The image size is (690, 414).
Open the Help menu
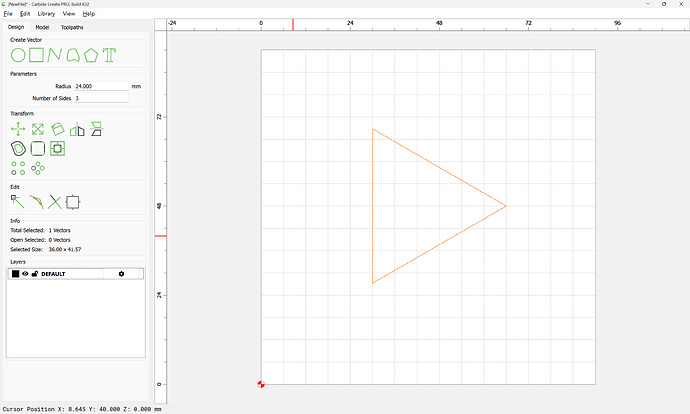(88, 14)
